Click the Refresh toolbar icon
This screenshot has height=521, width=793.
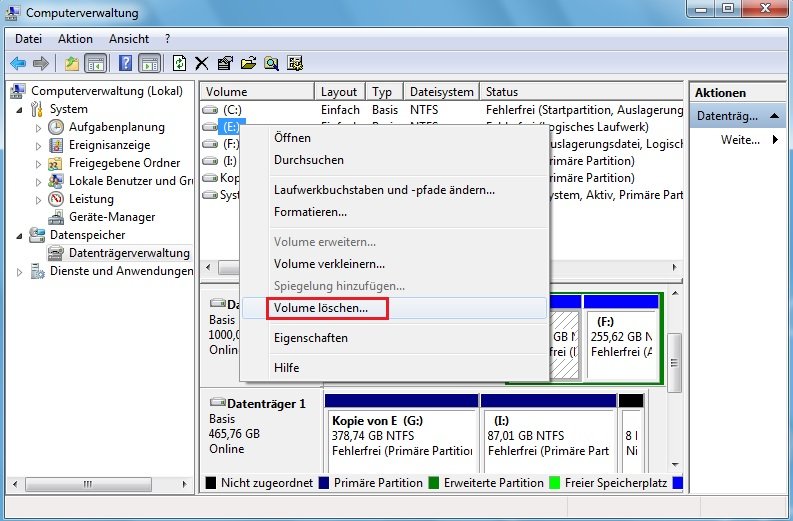[179, 63]
